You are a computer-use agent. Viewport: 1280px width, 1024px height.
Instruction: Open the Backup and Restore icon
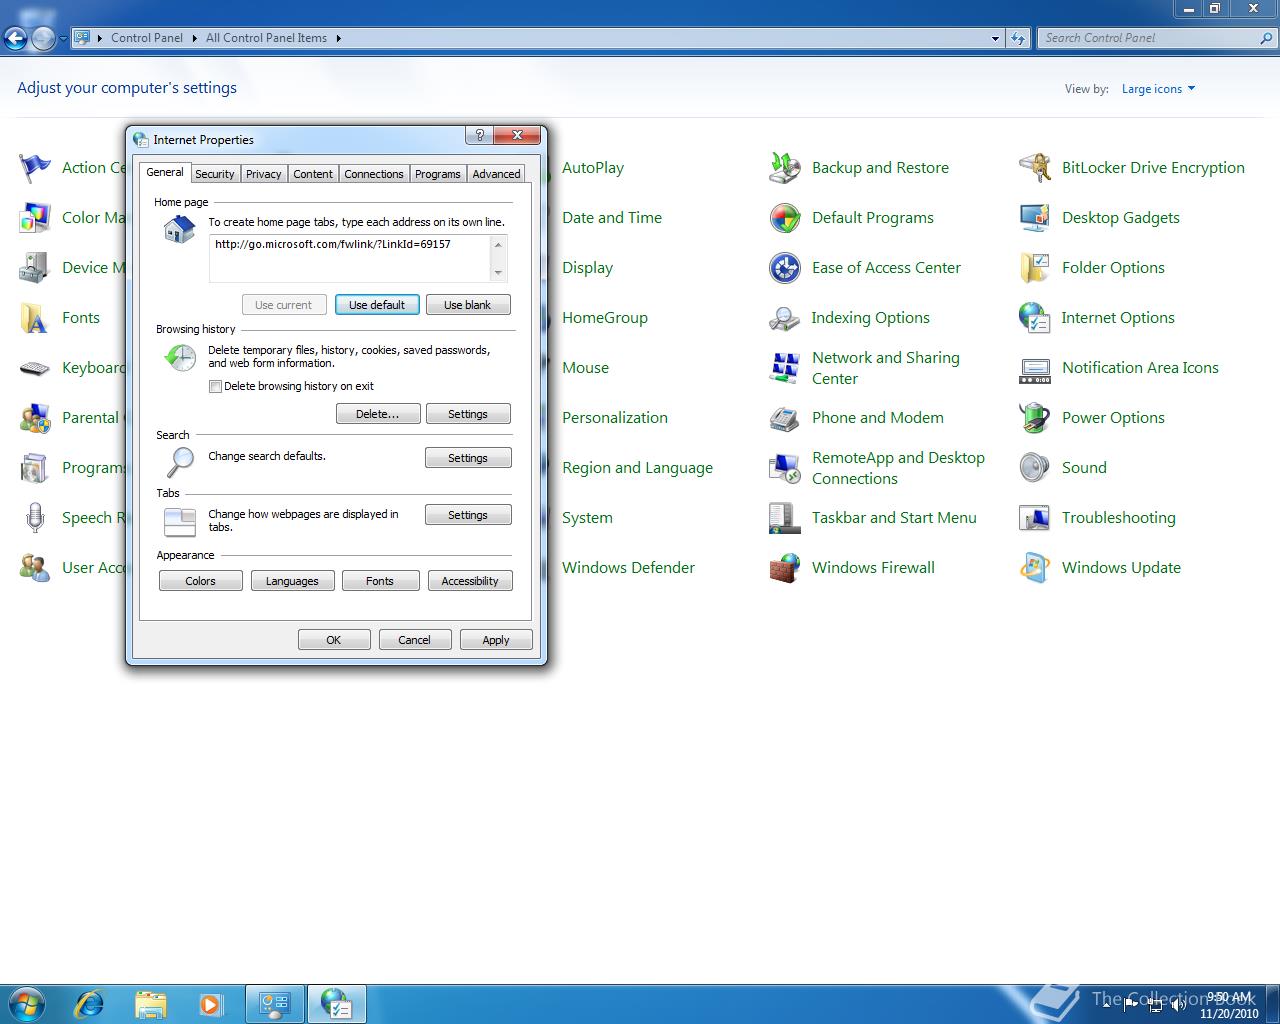785,168
